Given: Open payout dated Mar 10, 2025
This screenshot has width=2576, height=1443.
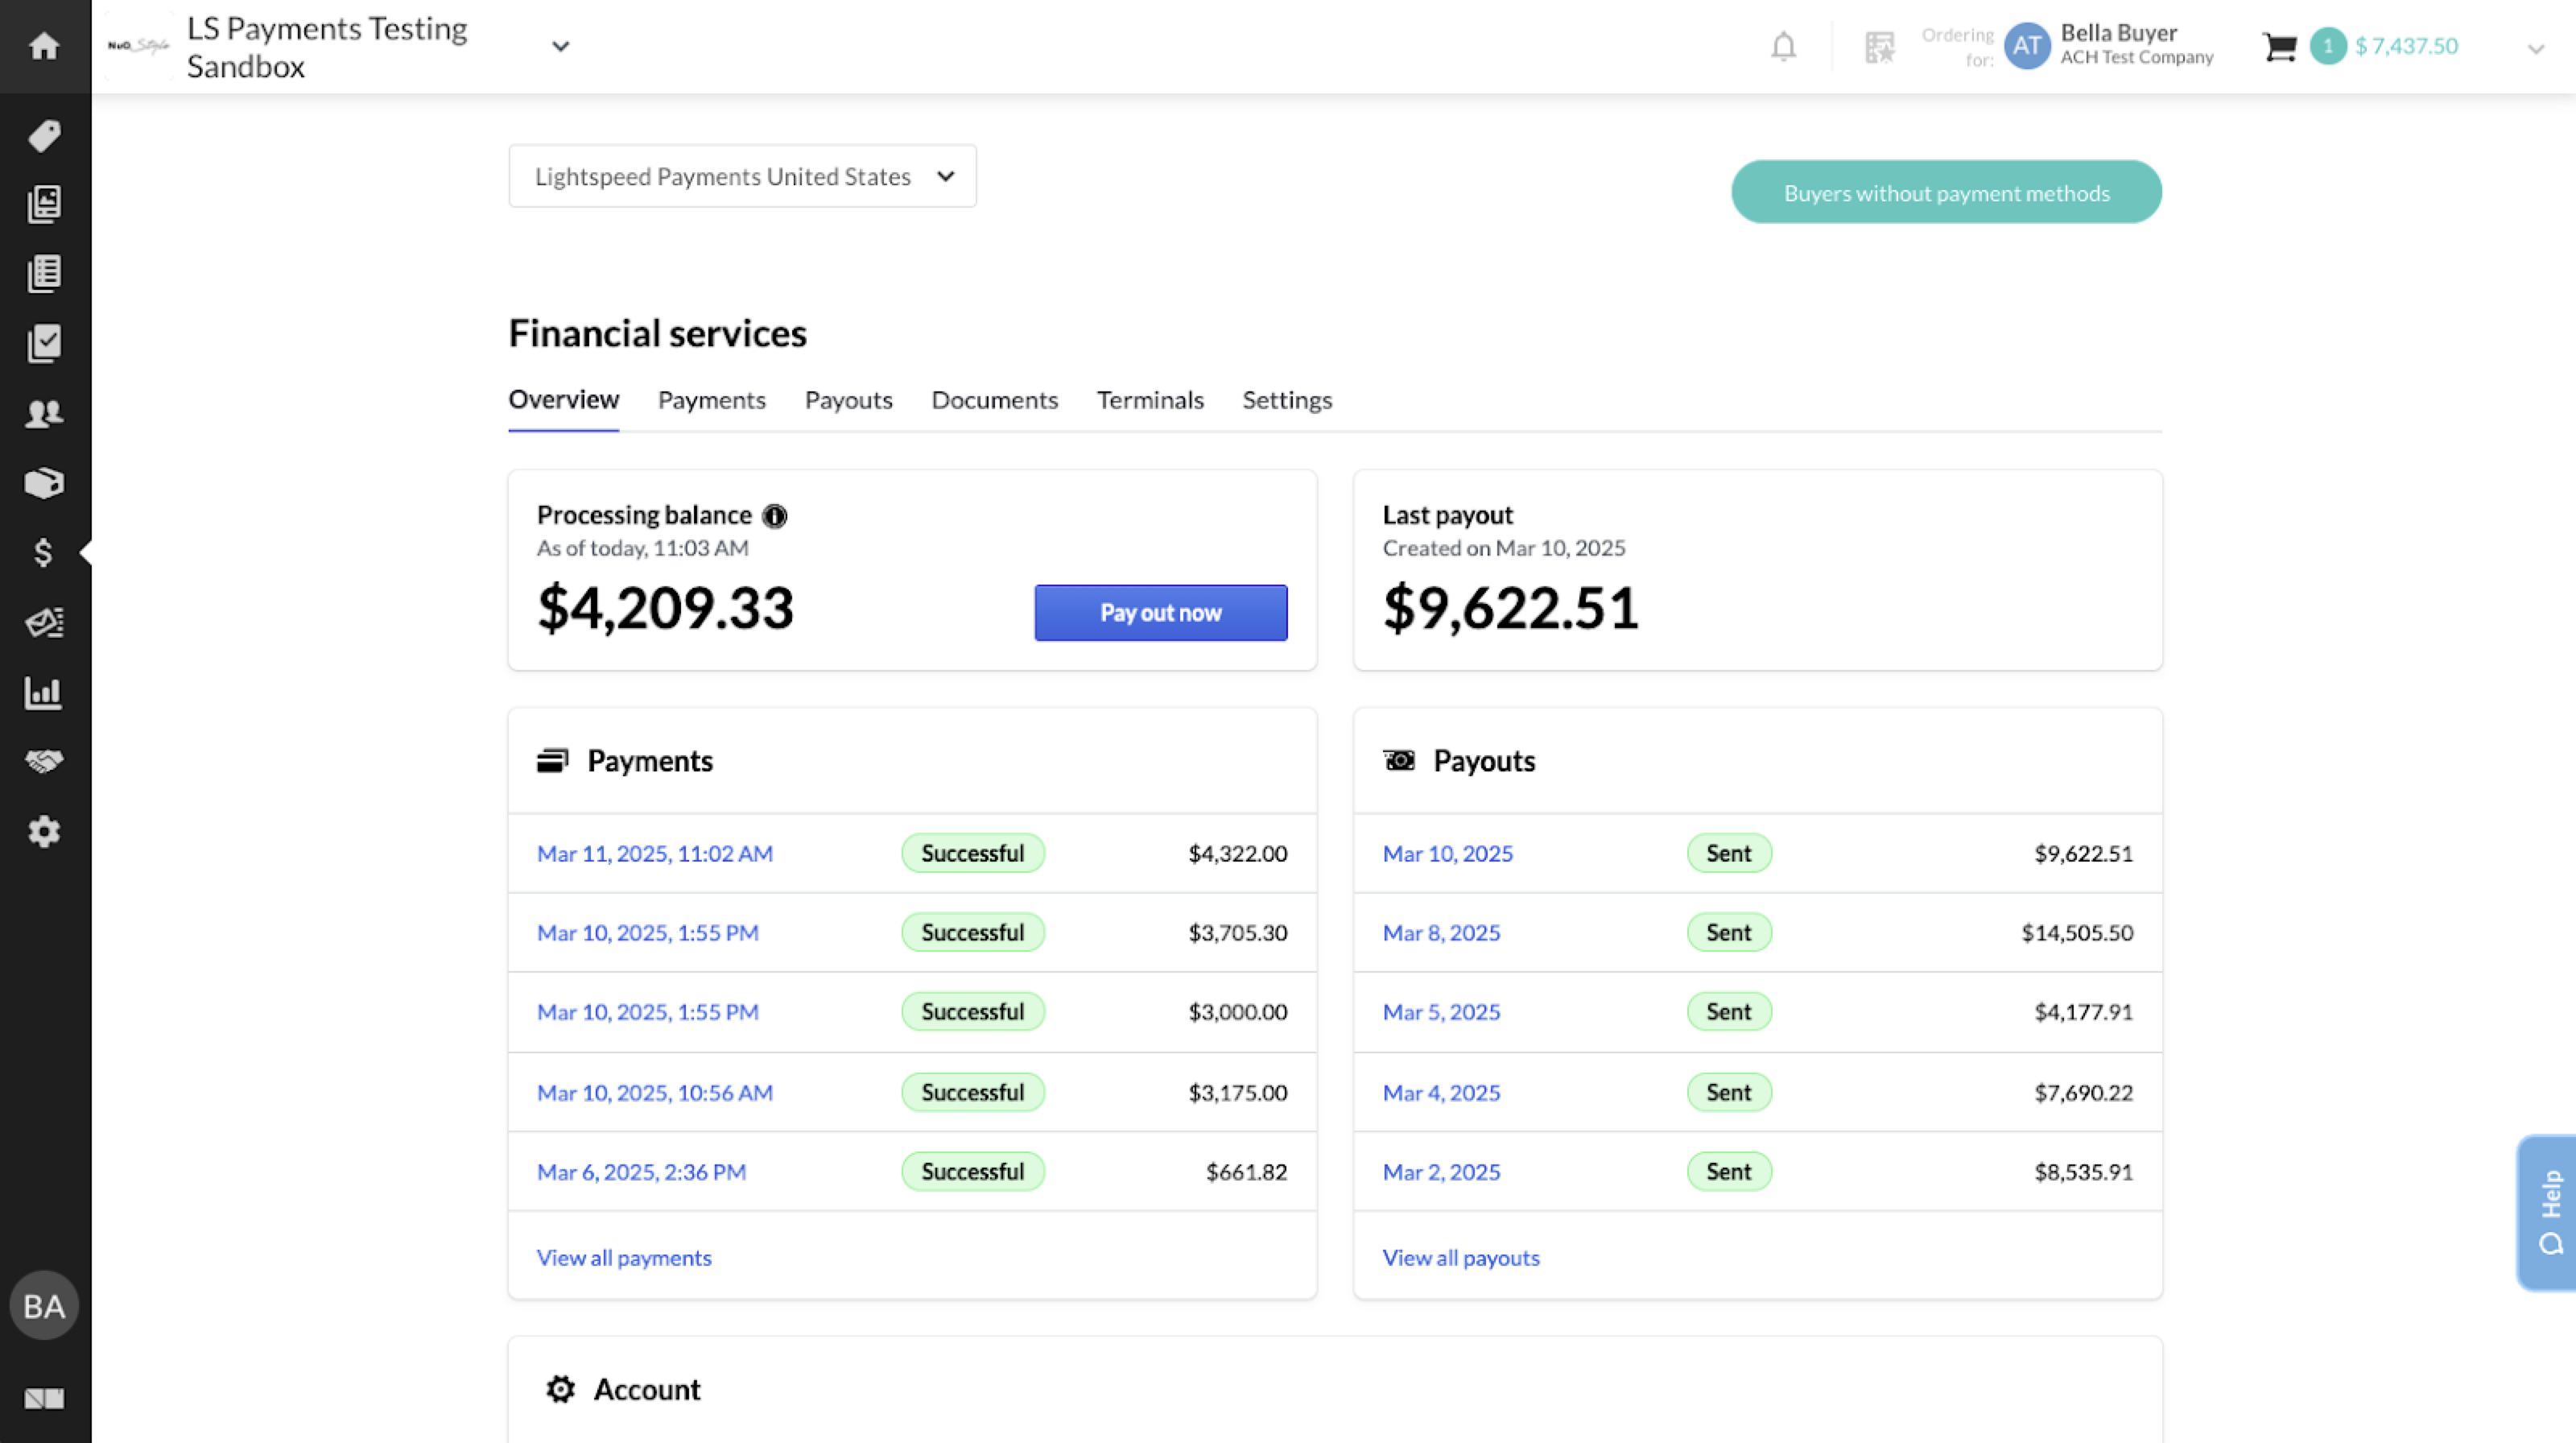Looking at the screenshot, I should coord(1447,853).
